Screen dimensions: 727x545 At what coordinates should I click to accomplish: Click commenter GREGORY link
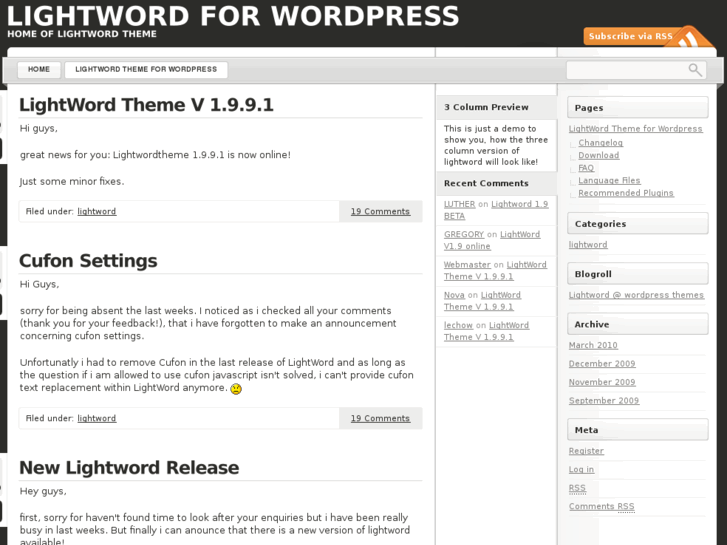[464, 234]
